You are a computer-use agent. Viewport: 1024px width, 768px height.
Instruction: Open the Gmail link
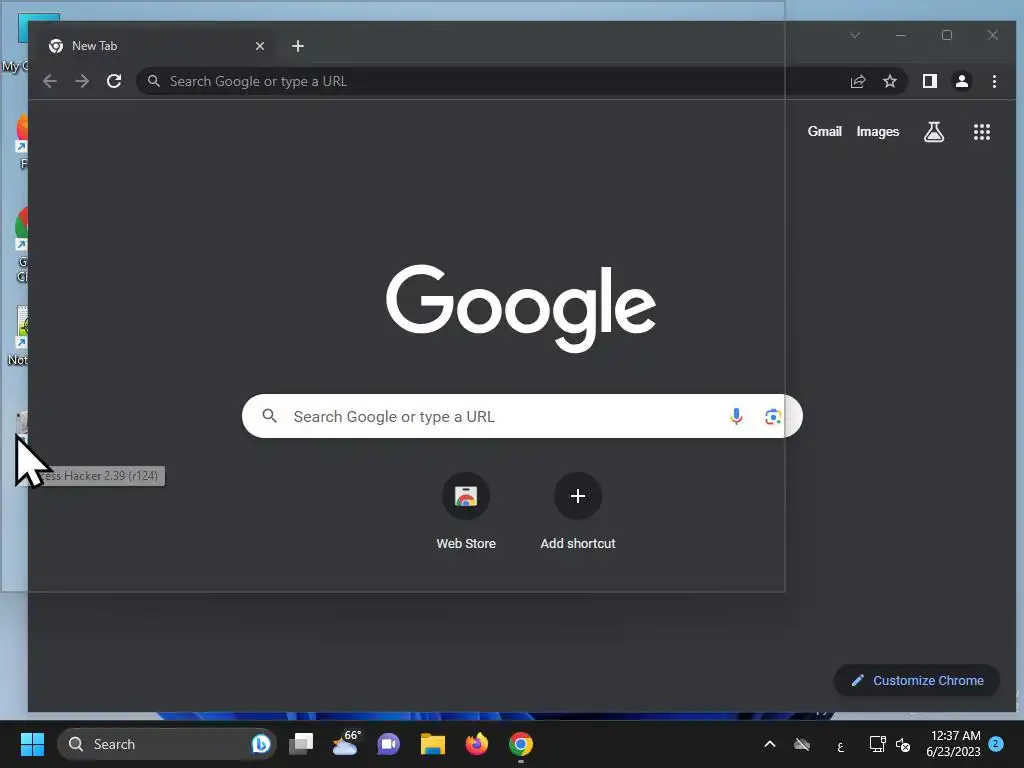tap(824, 131)
